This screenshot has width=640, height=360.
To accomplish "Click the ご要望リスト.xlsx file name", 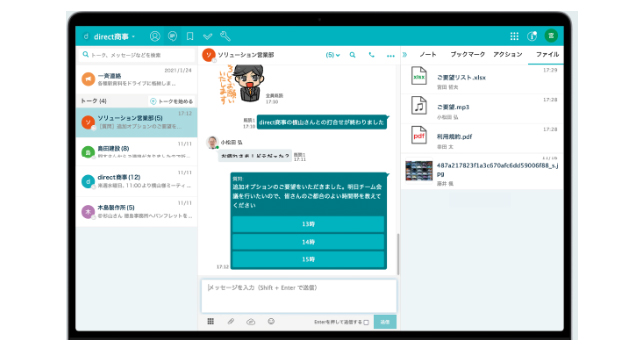I will (x=461, y=78).
